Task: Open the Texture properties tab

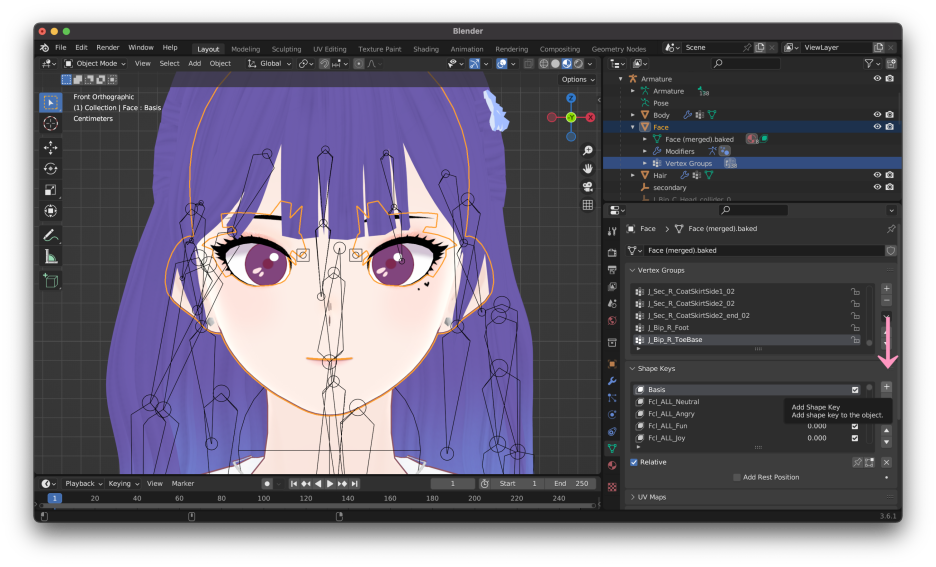Action: 612,487
